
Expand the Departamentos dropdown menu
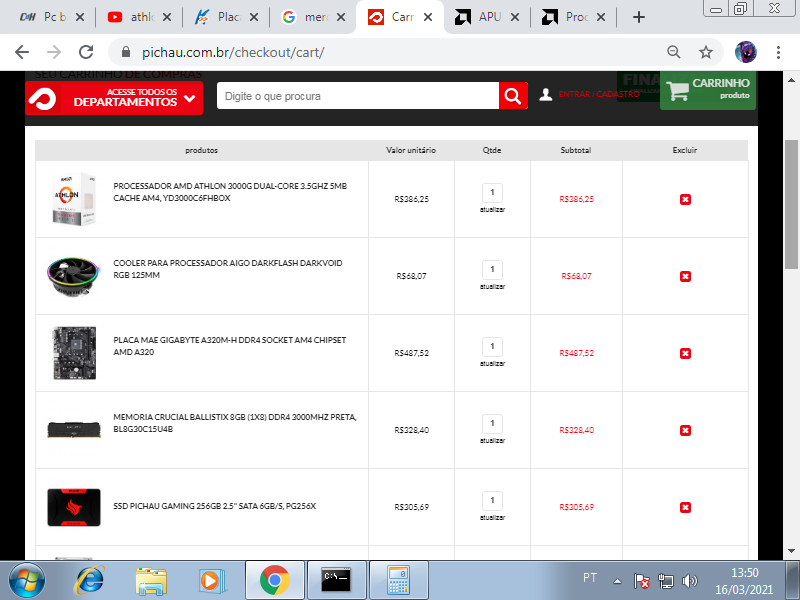tap(114, 98)
